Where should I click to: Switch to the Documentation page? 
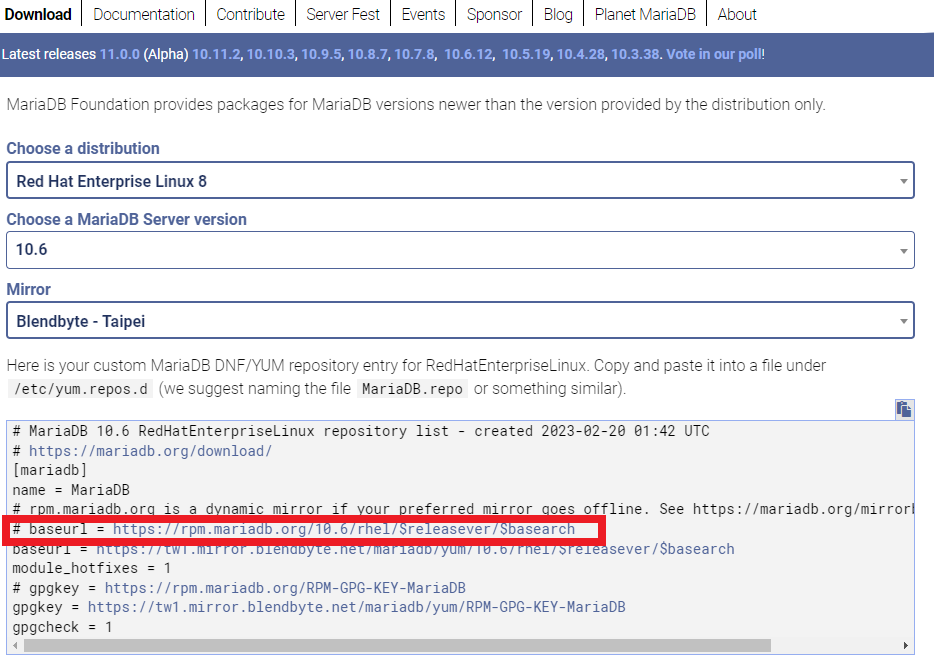(x=143, y=14)
